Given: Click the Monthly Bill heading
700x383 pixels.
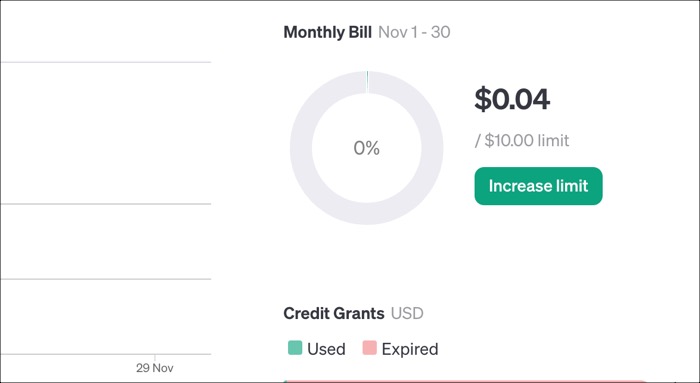Looking at the screenshot, I should pyautogui.click(x=327, y=32).
